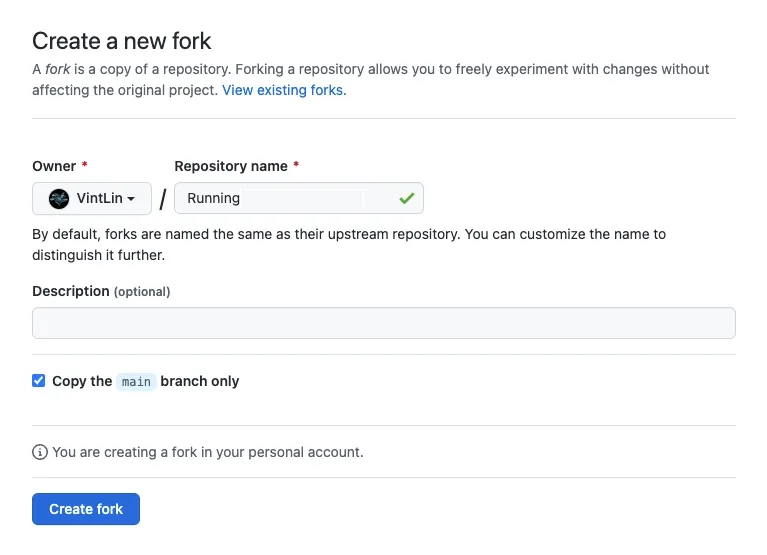Image resolution: width=767 pixels, height=555 pixels.
Task: Click the 'Repository name' label
Action: coord(231,166)
